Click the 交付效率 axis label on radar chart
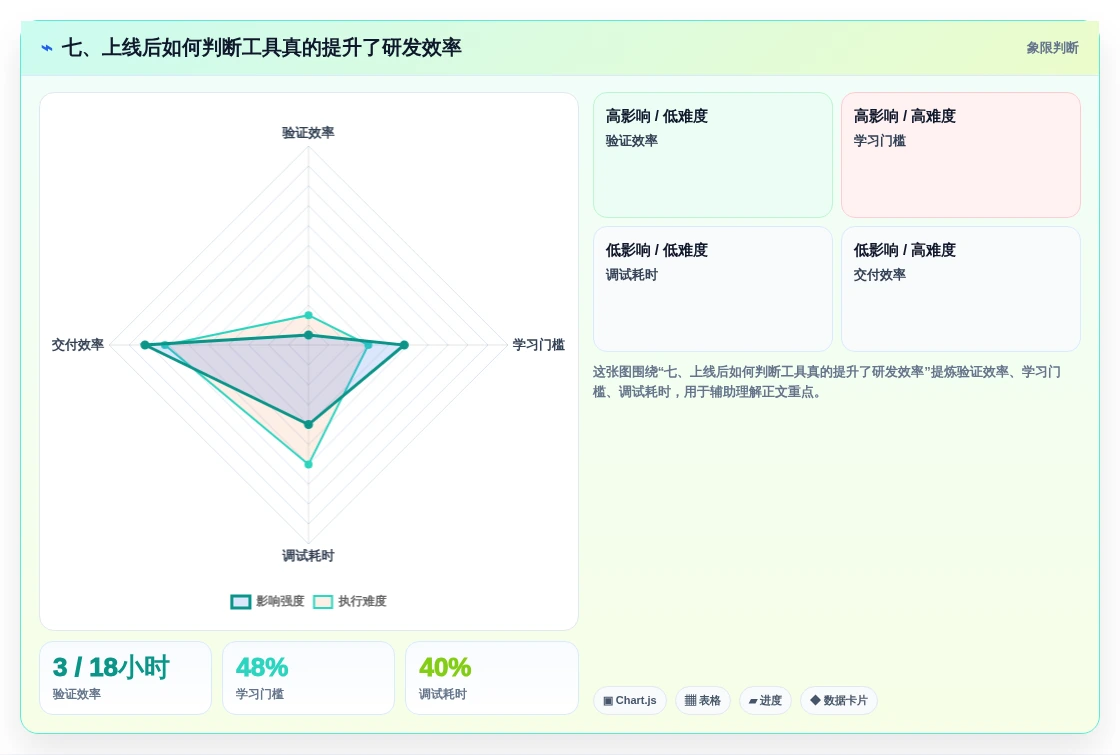1120x755 pixels. (x=78, y=345)
